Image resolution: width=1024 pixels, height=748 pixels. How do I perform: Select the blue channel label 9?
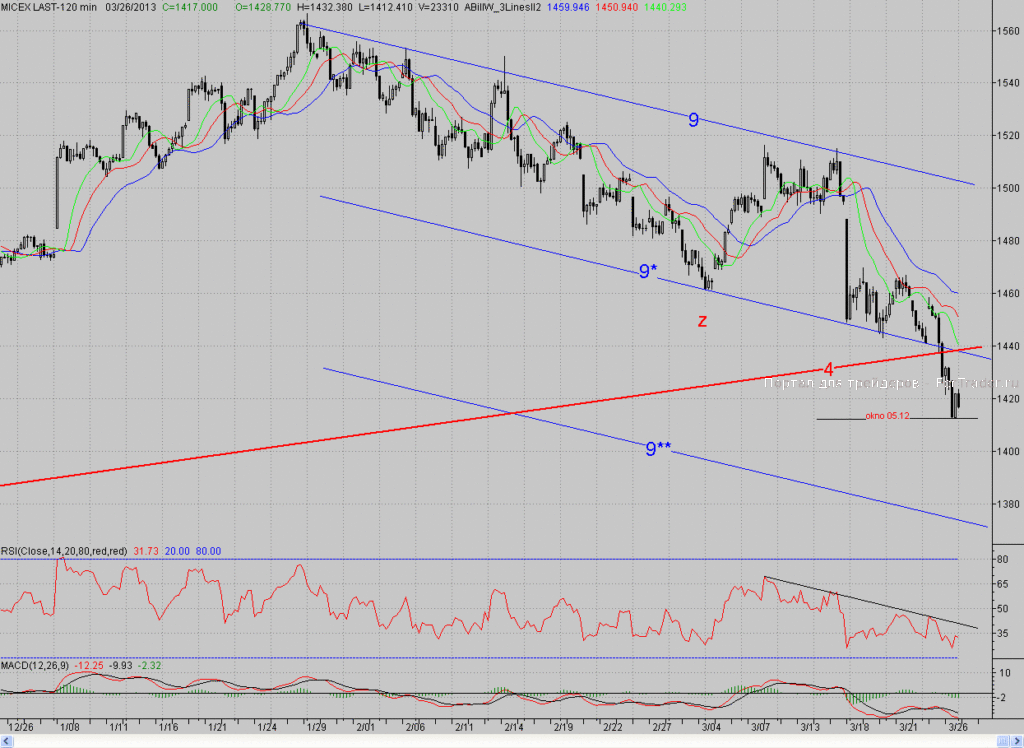pos(694,120)
